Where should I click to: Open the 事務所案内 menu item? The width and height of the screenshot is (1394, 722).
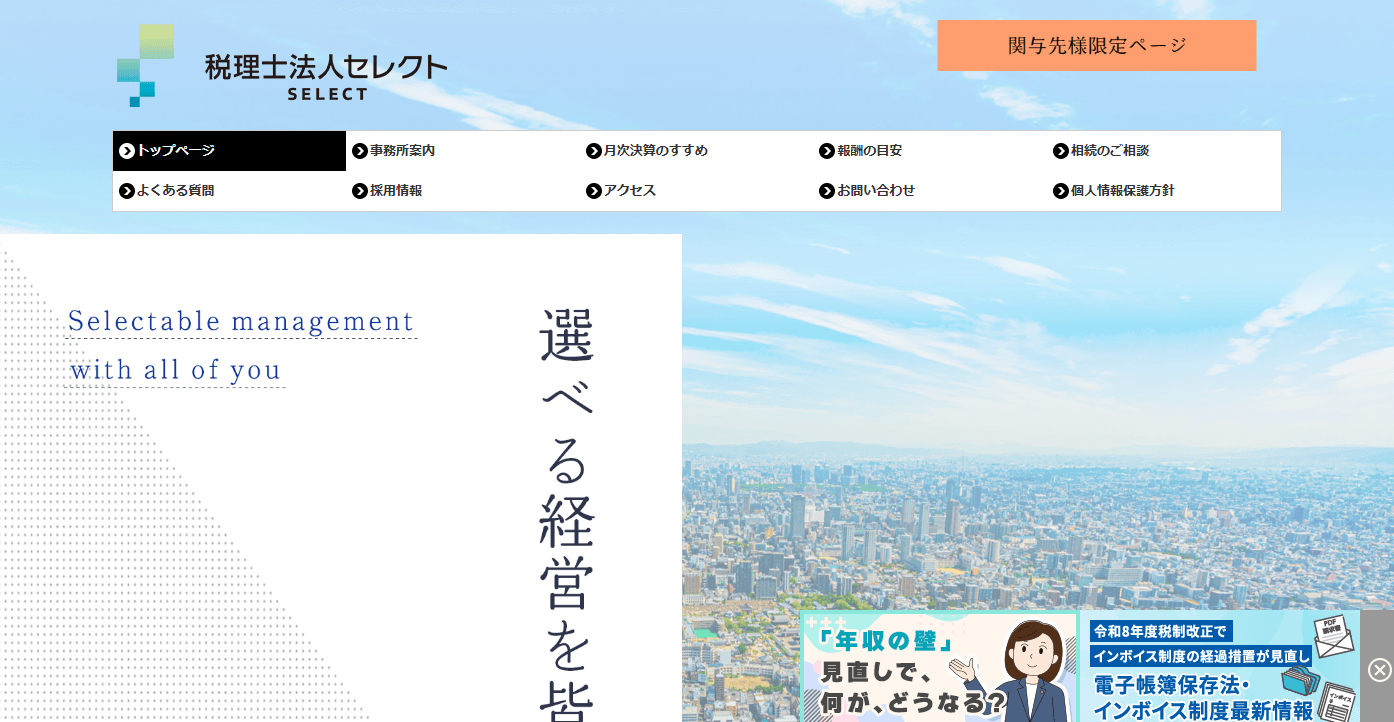[x=463, y=151]
